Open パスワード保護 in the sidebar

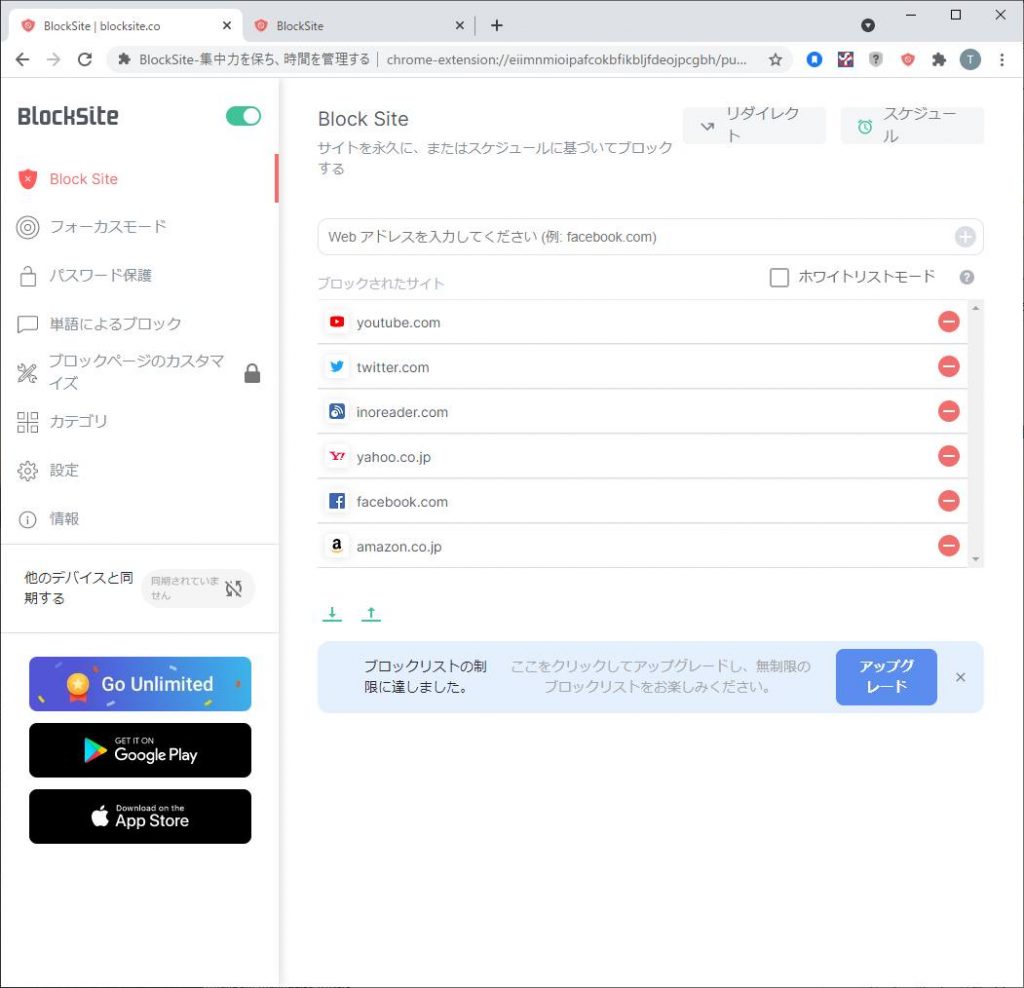pyautogui.click(x=100, y=275)
